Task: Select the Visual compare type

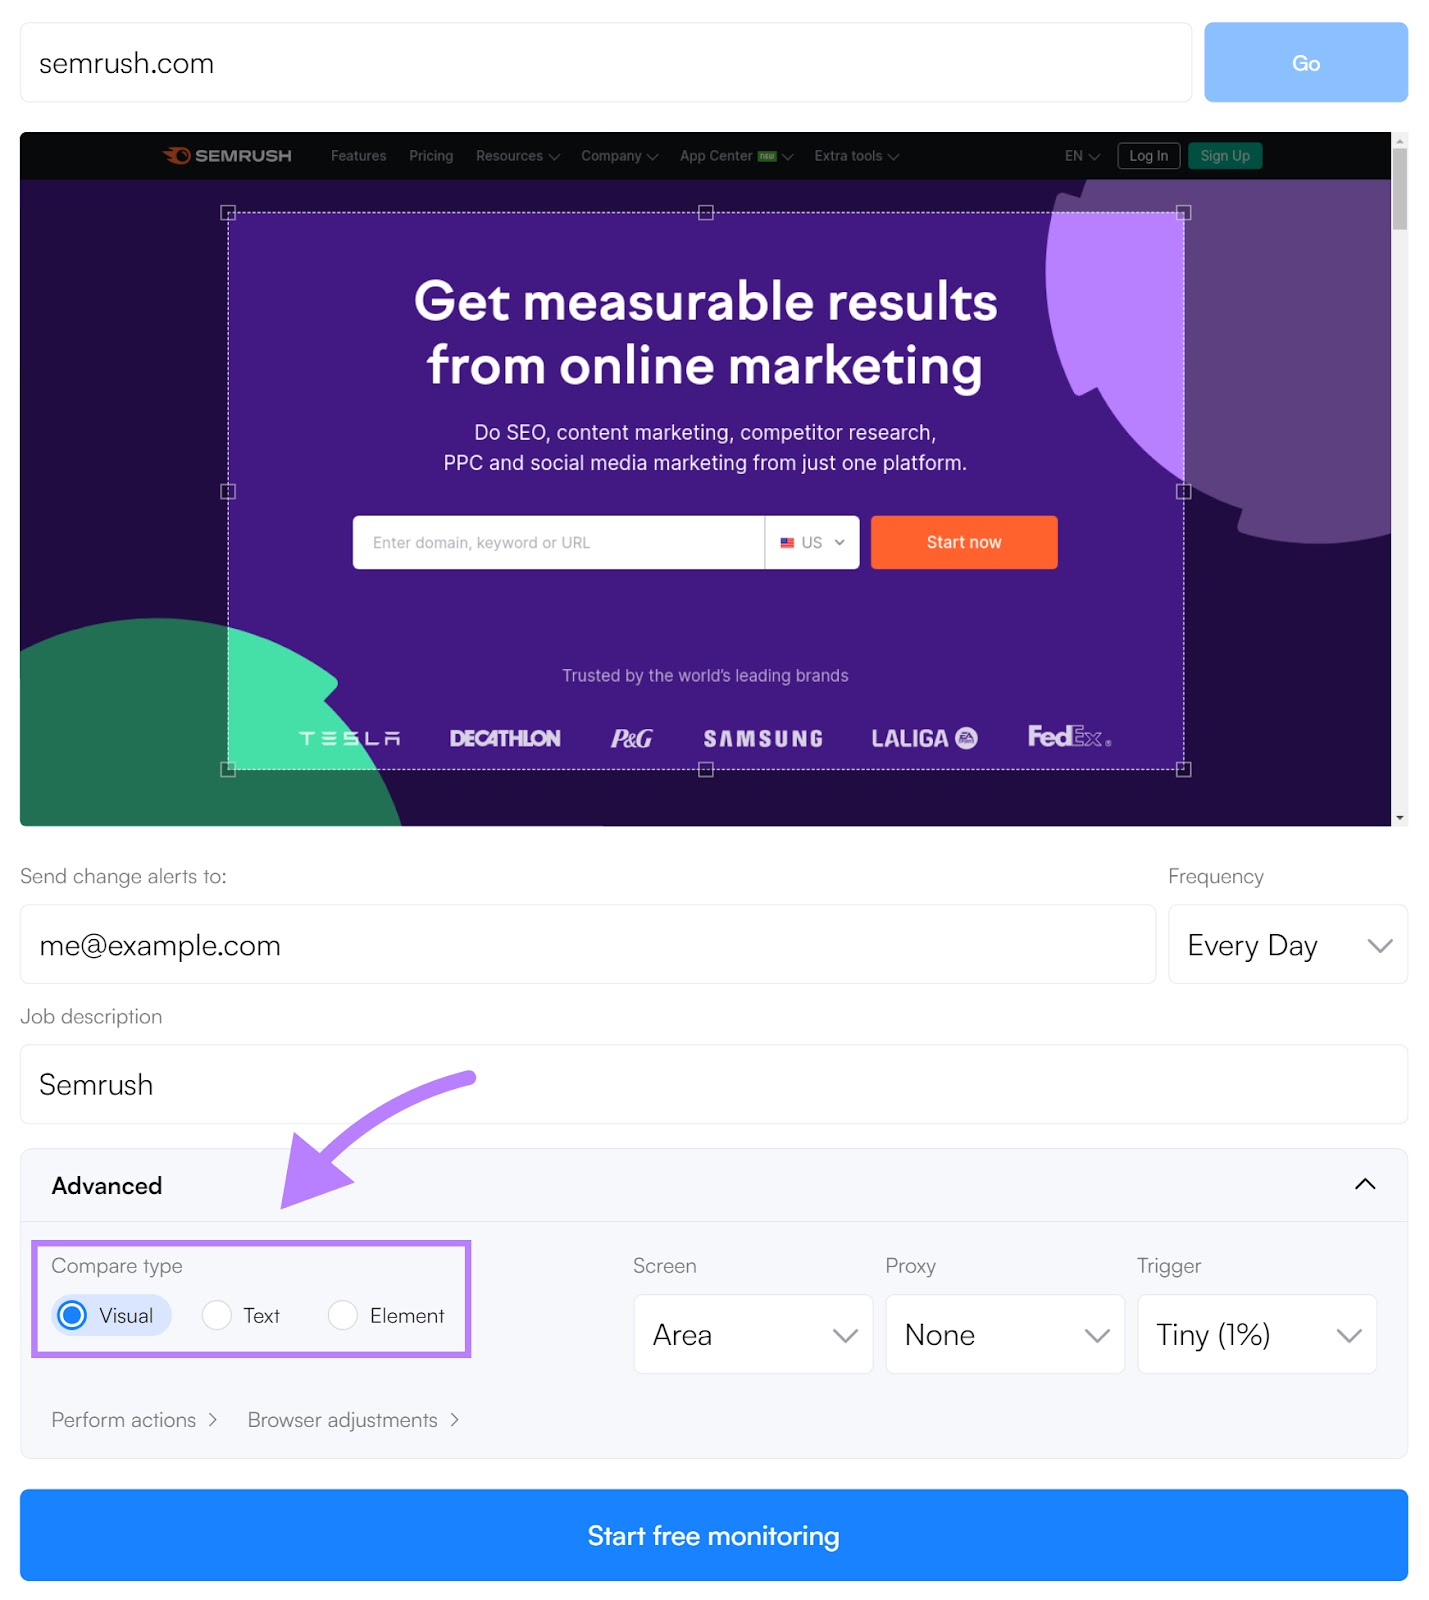Action: pos(110,1315)
